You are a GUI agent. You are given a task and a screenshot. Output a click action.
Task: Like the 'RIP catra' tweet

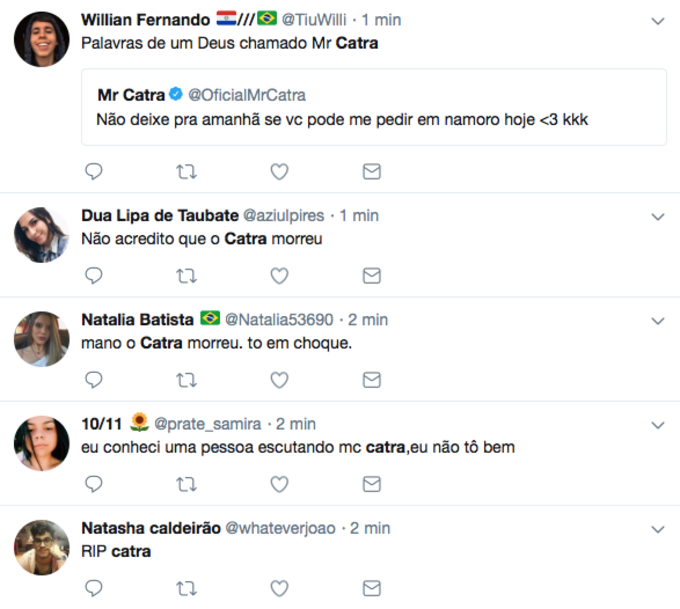click(279, 587)
